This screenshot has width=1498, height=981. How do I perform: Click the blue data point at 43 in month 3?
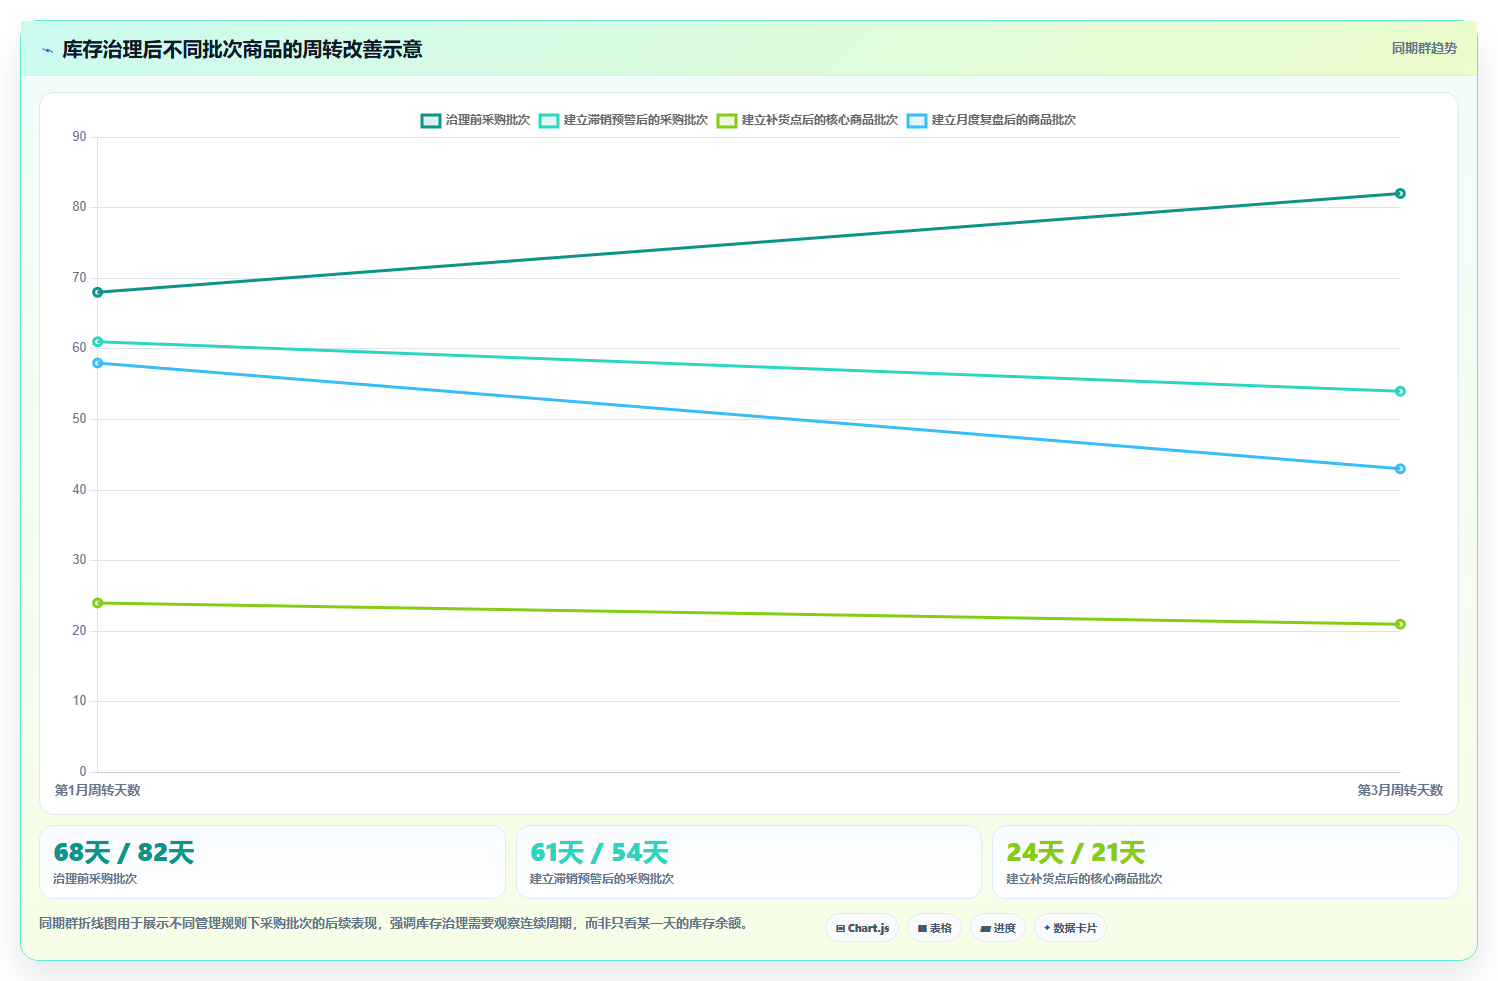pyautogui.click(x=1400, y=469)
